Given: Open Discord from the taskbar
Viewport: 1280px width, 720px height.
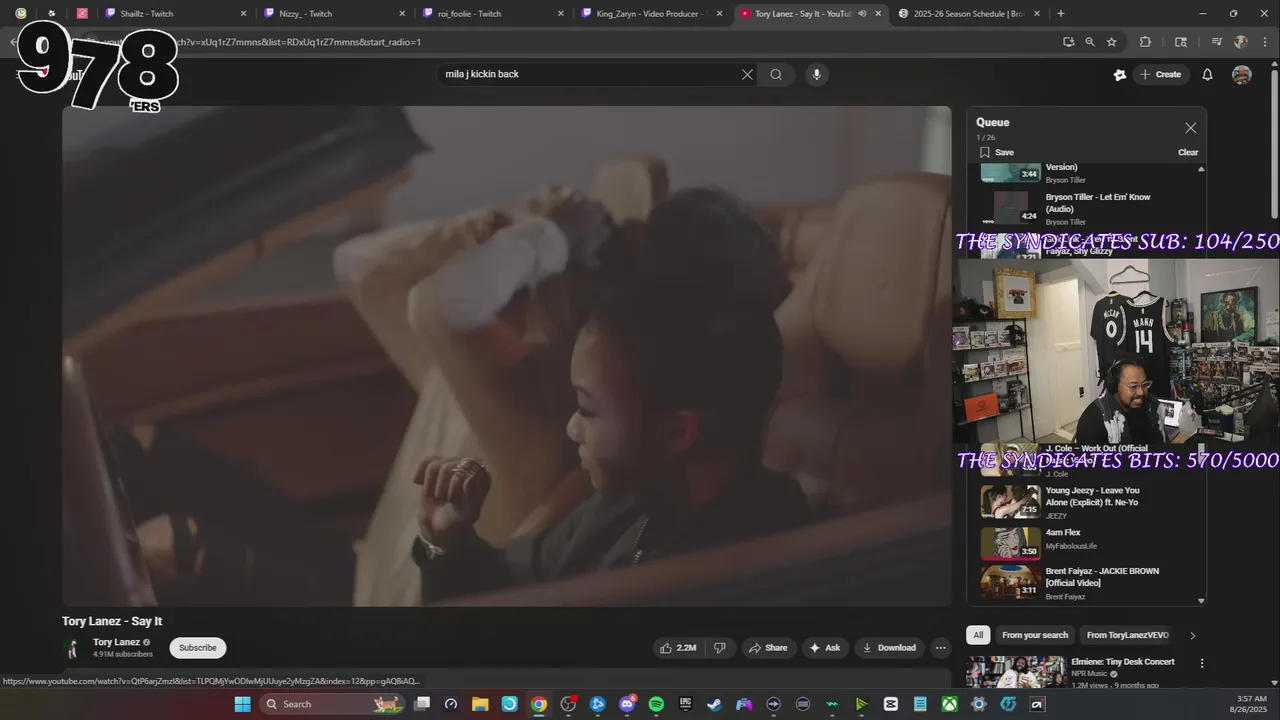Looking at the screenshot, I should coord(627,704).
